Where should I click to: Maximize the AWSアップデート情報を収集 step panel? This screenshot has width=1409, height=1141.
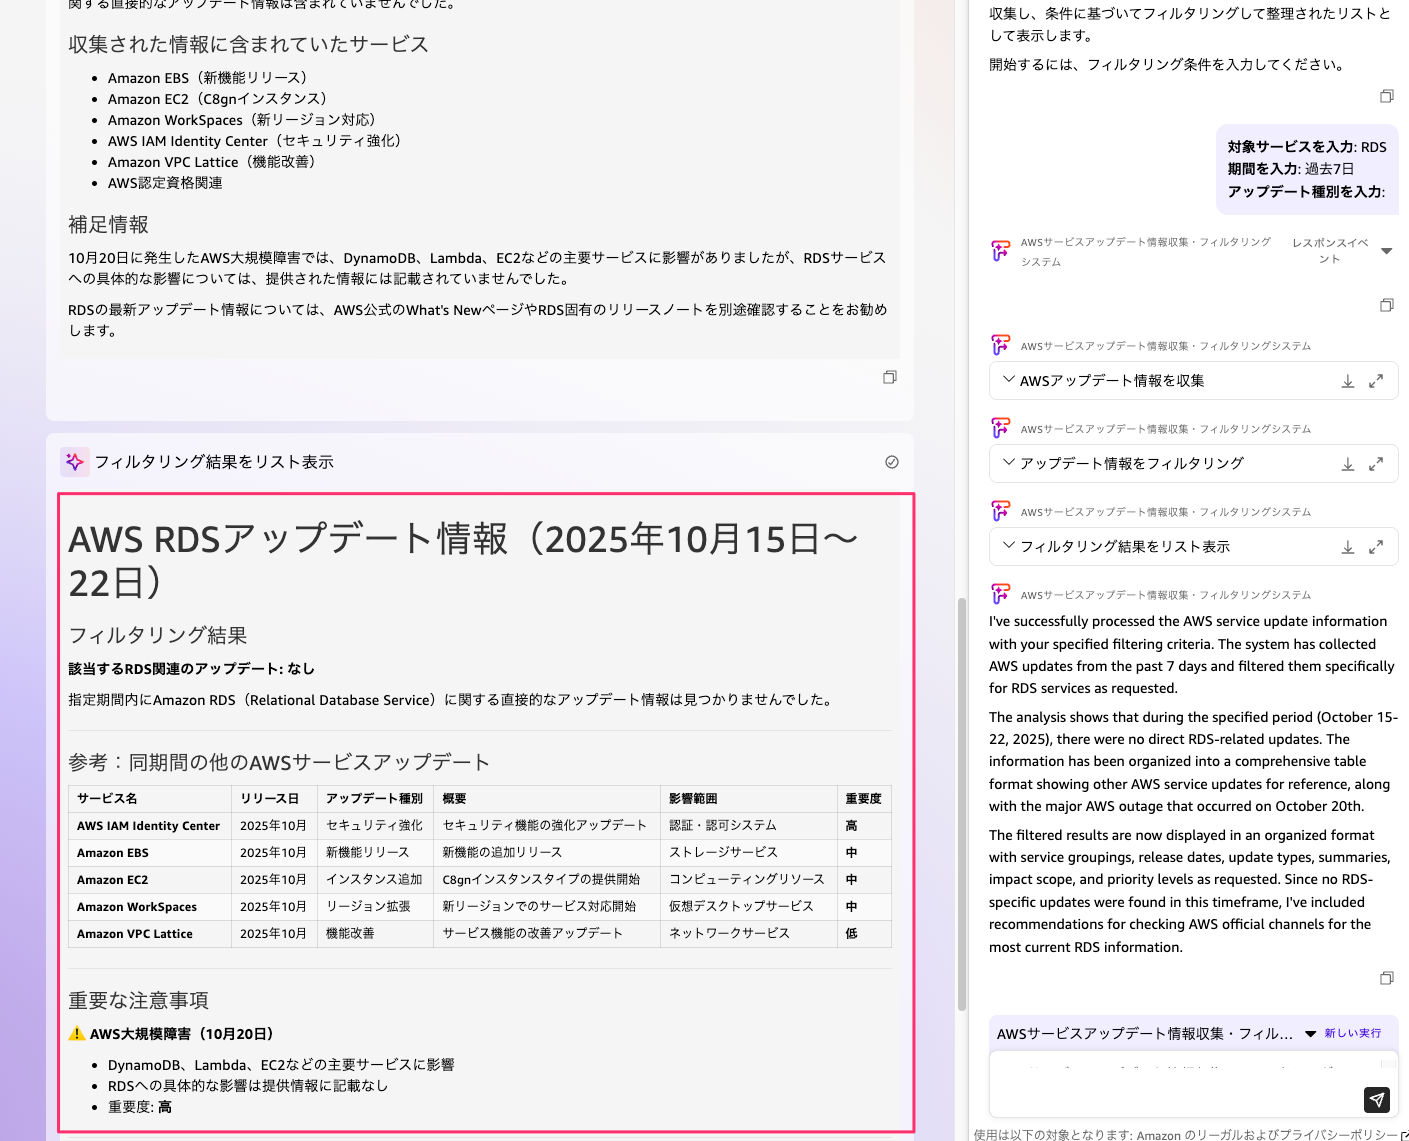coord(1376,381)
